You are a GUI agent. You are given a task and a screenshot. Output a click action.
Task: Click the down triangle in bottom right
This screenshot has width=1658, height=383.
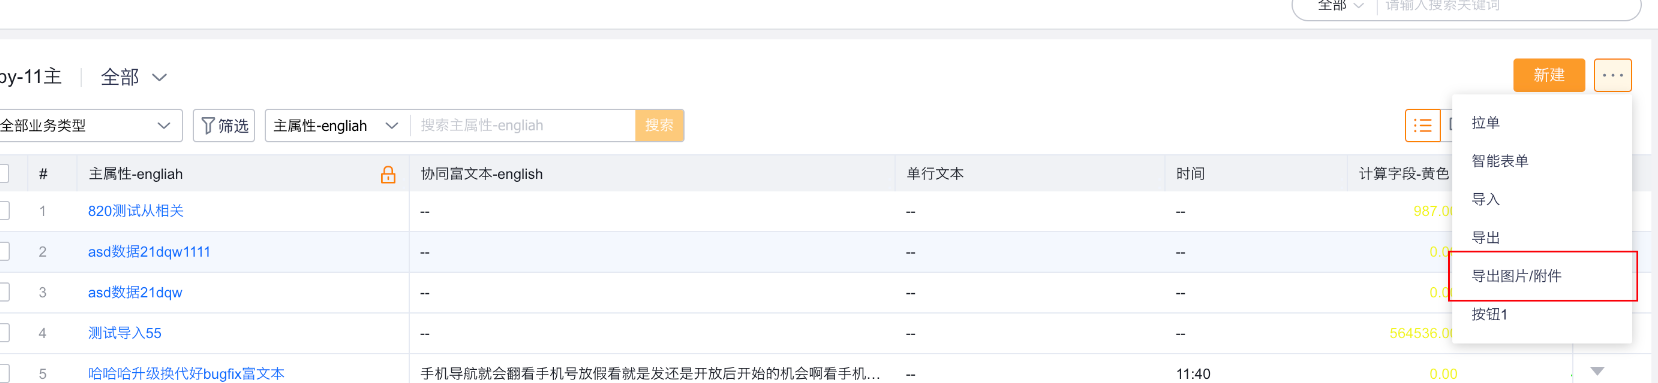tap(1597, 371)
